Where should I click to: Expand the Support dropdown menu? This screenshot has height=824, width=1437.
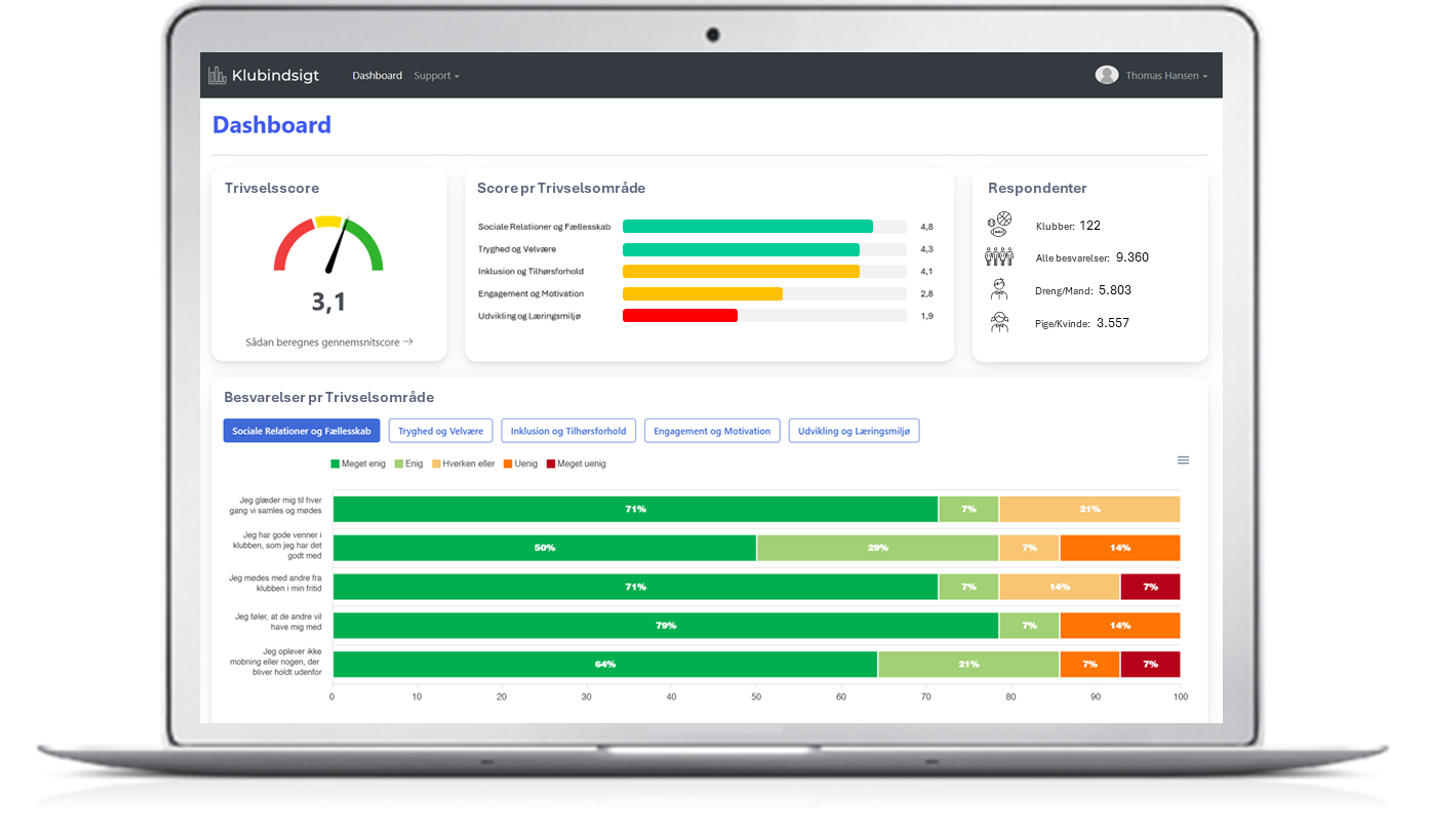point(436,76)
